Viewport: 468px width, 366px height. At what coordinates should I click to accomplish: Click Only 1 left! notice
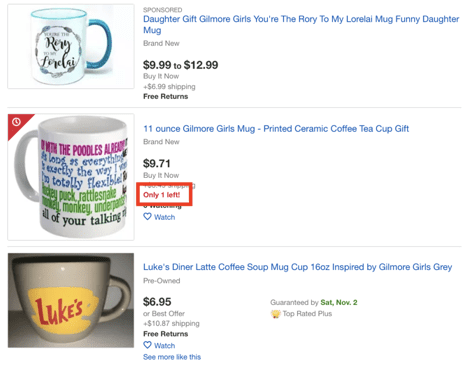pyautogui.click(x=162, y=195)
